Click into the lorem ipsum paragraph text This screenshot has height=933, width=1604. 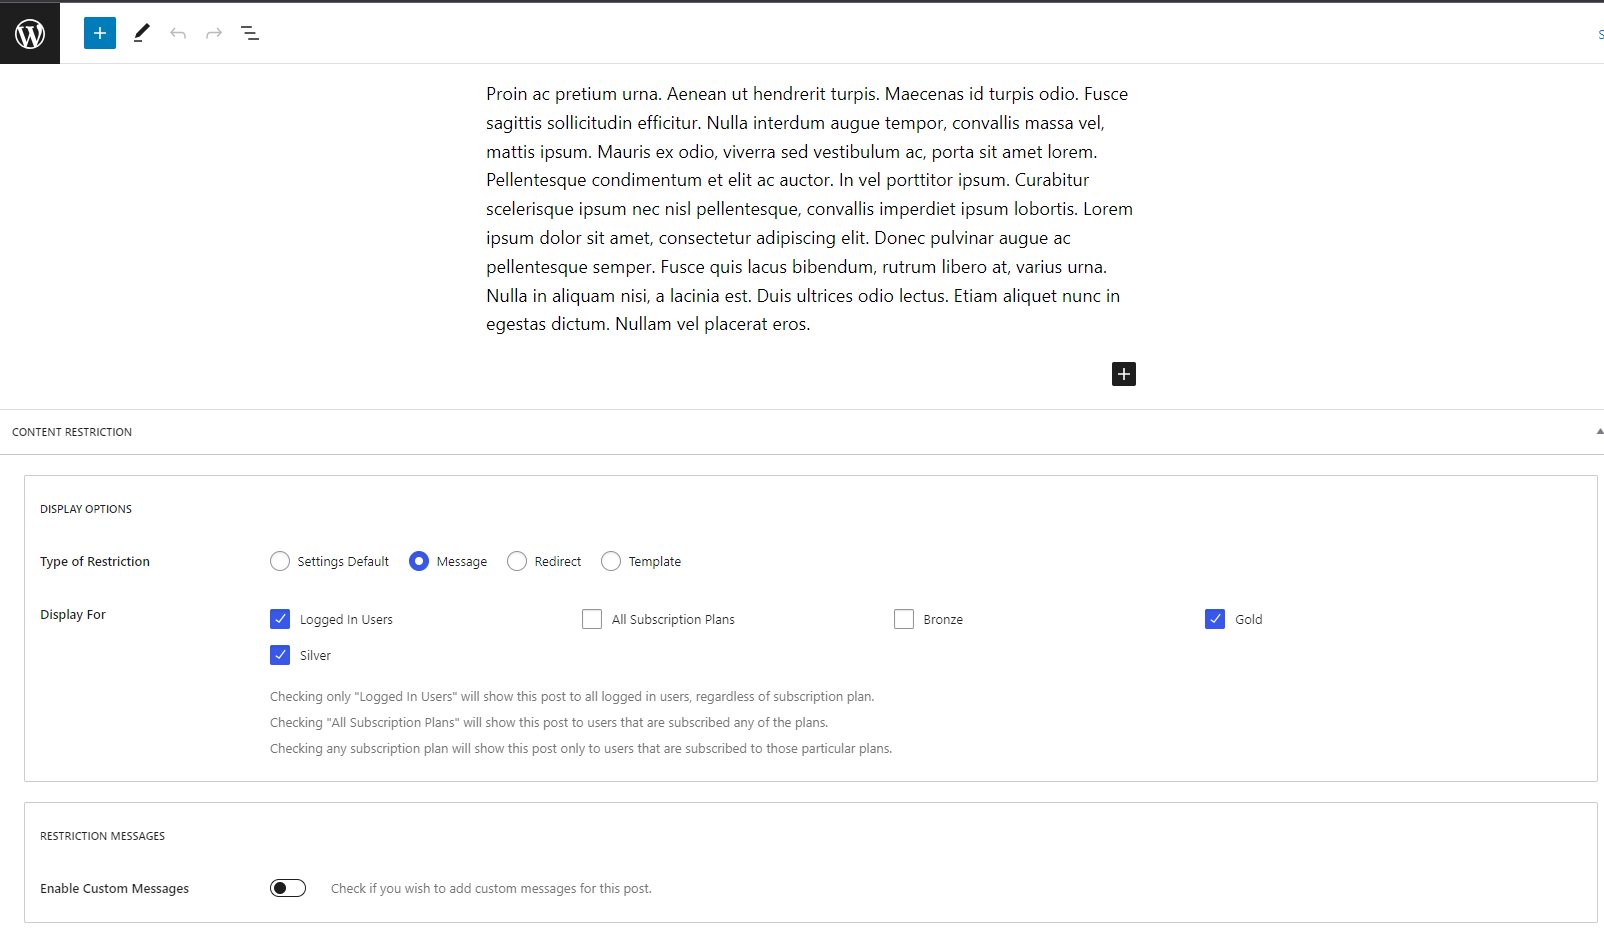808,209
